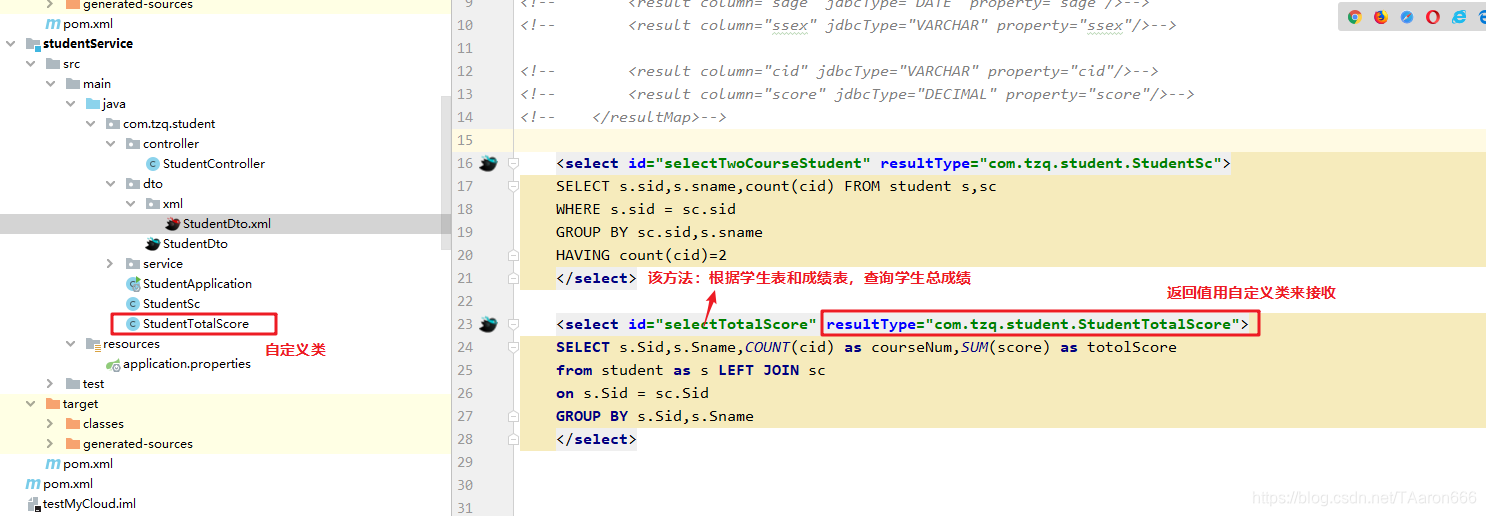Image resolution: width=1486 pixels, height=516 pixels.
Task: Fold the select block at line 16
Action: pyautogui.click(x=512, y=163)
